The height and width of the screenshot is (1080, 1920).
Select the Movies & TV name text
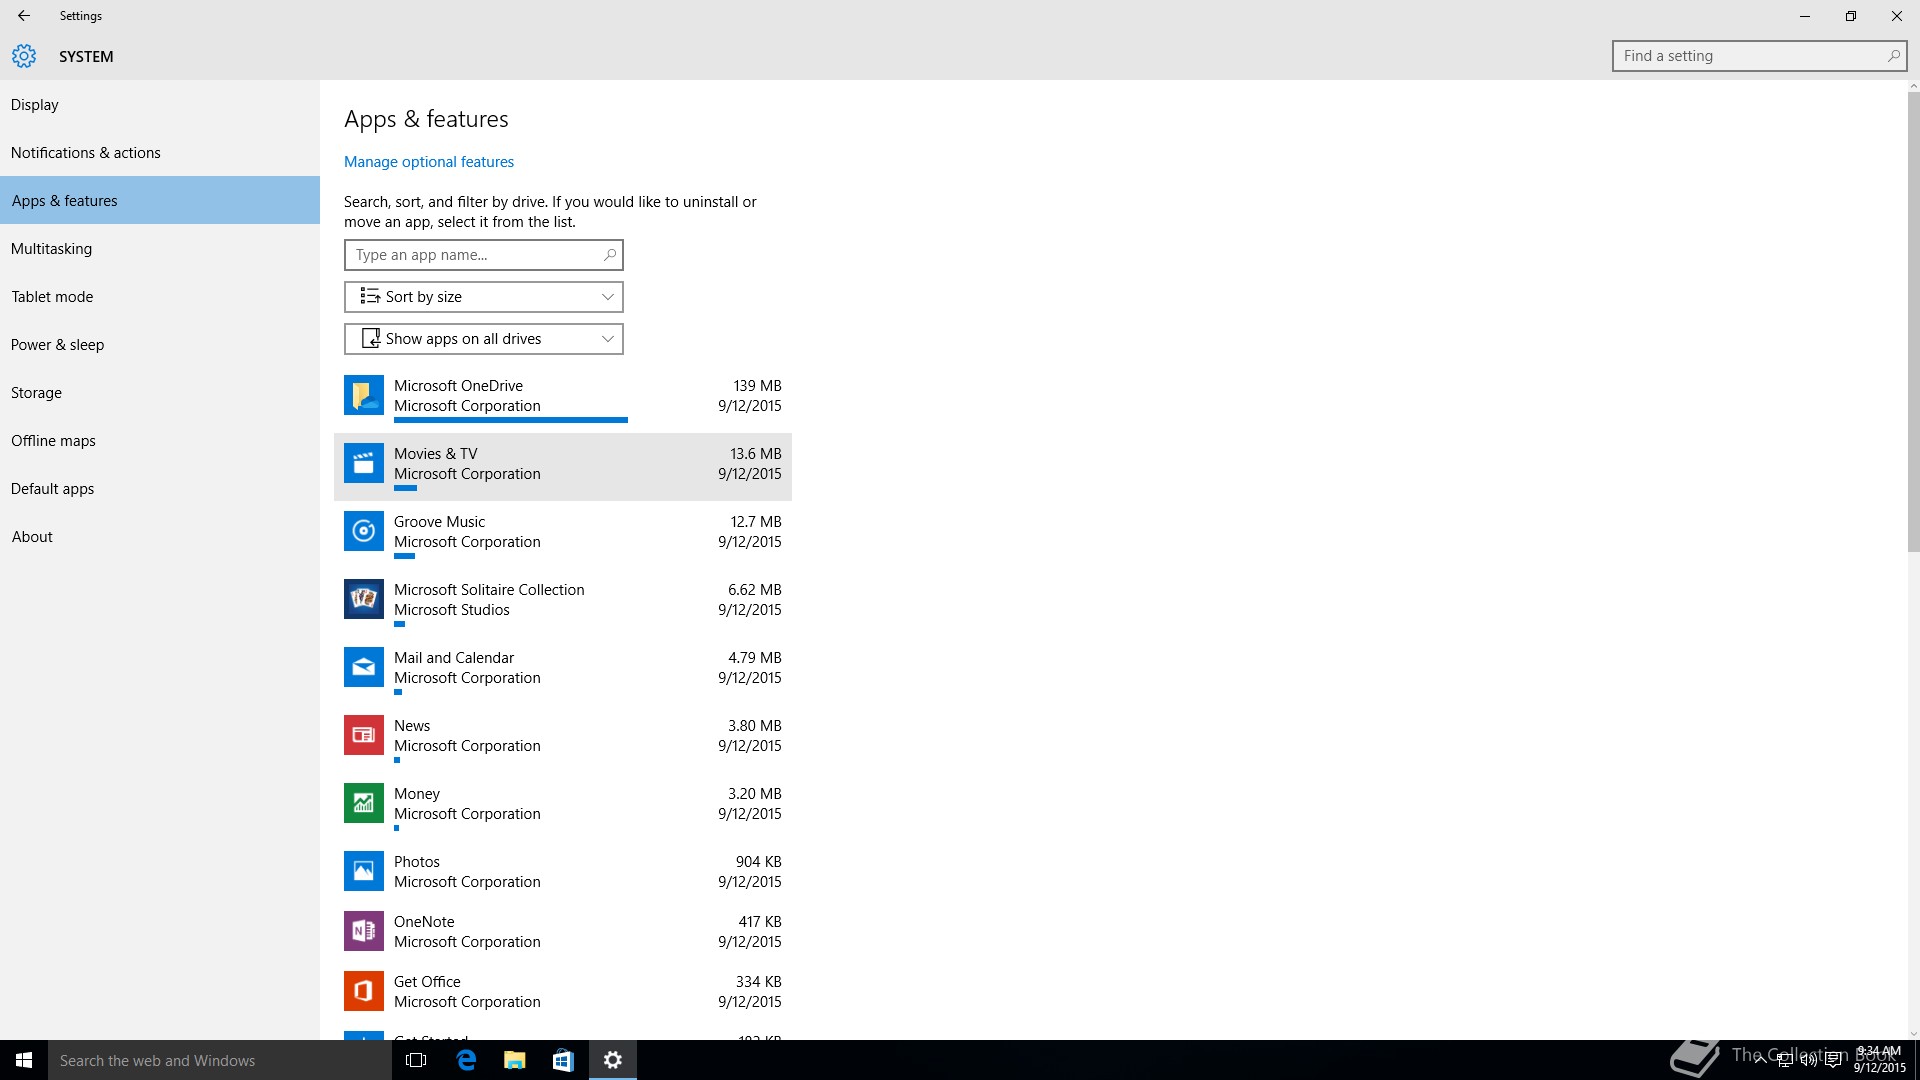435,454
